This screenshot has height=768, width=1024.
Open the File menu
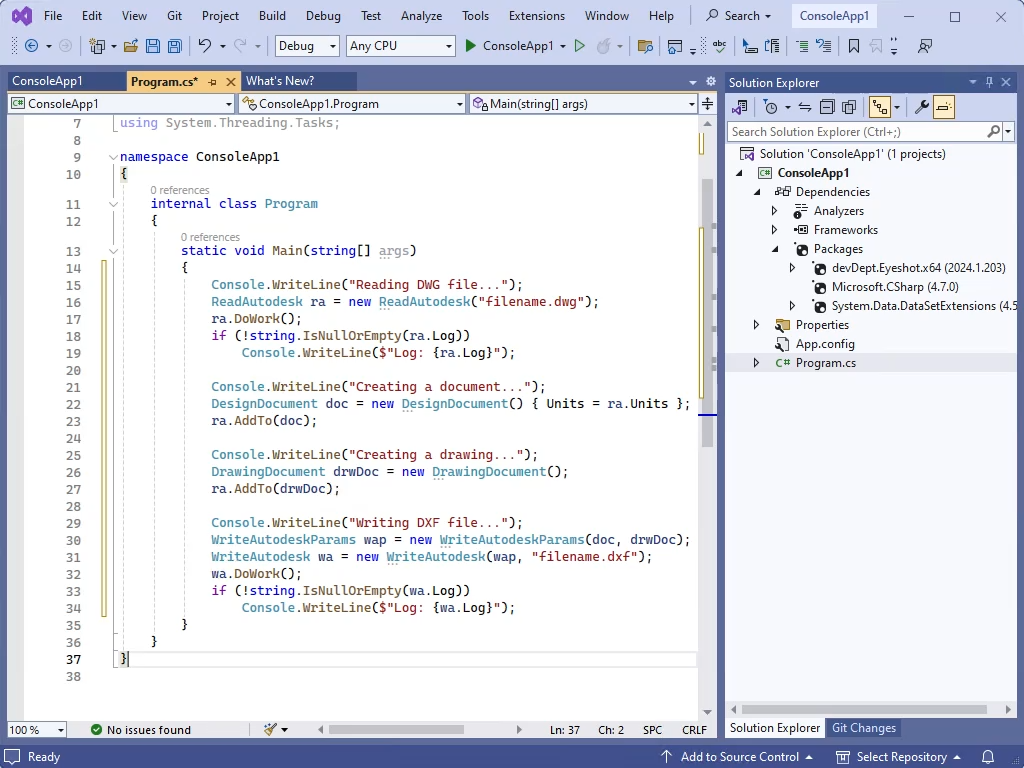53,16
